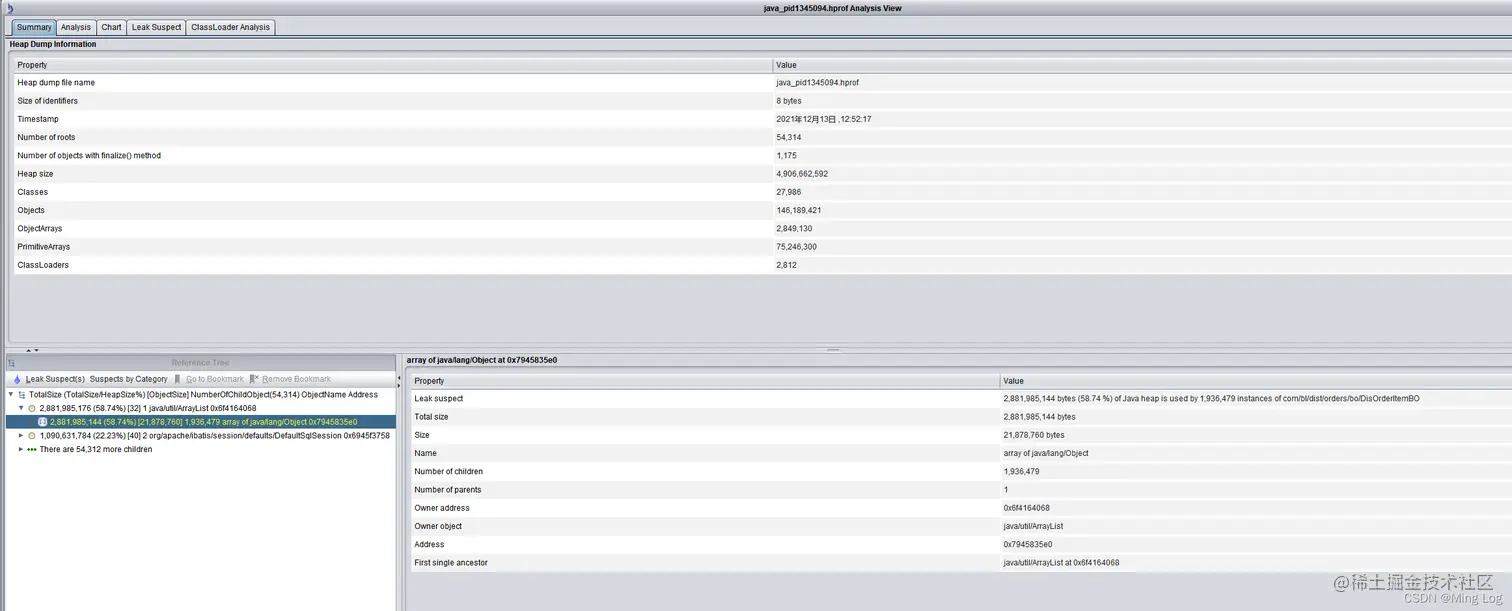This screenshot has width=1512, height=611.
Task: Click the root TotalSize tree node icon
Action: pyautogui.click(x=22, y=395)
